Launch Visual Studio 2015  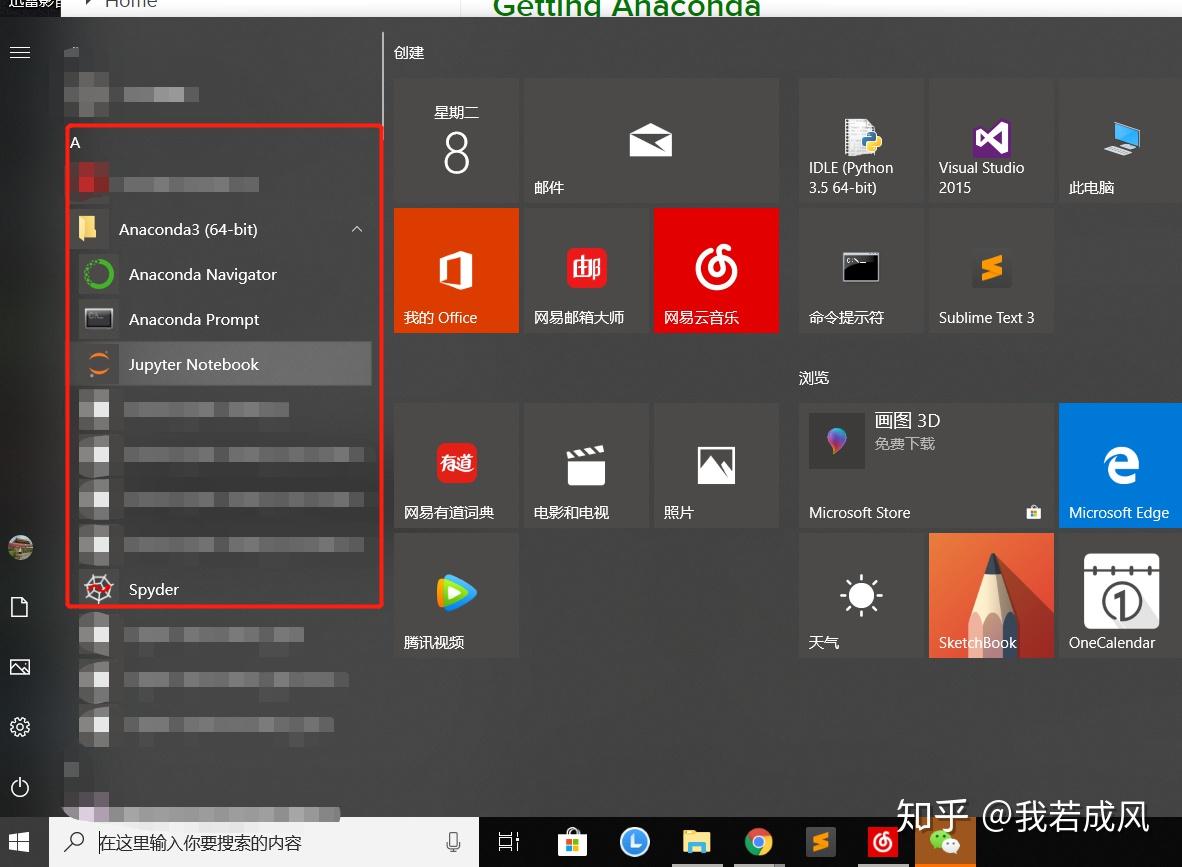(x=991, y=140)
